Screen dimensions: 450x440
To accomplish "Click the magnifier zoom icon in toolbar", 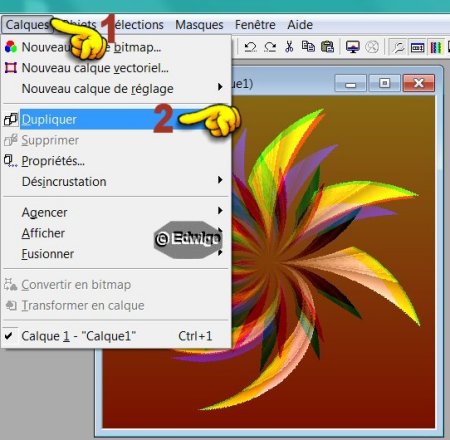I will [x=398, y=47].
